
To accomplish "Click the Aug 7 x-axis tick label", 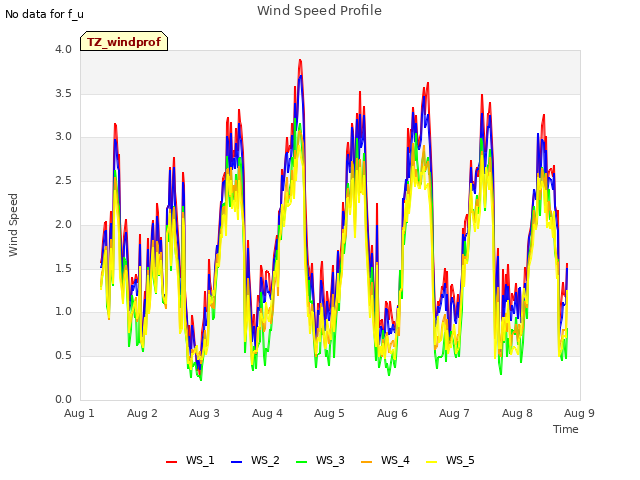I will (454, 413).
